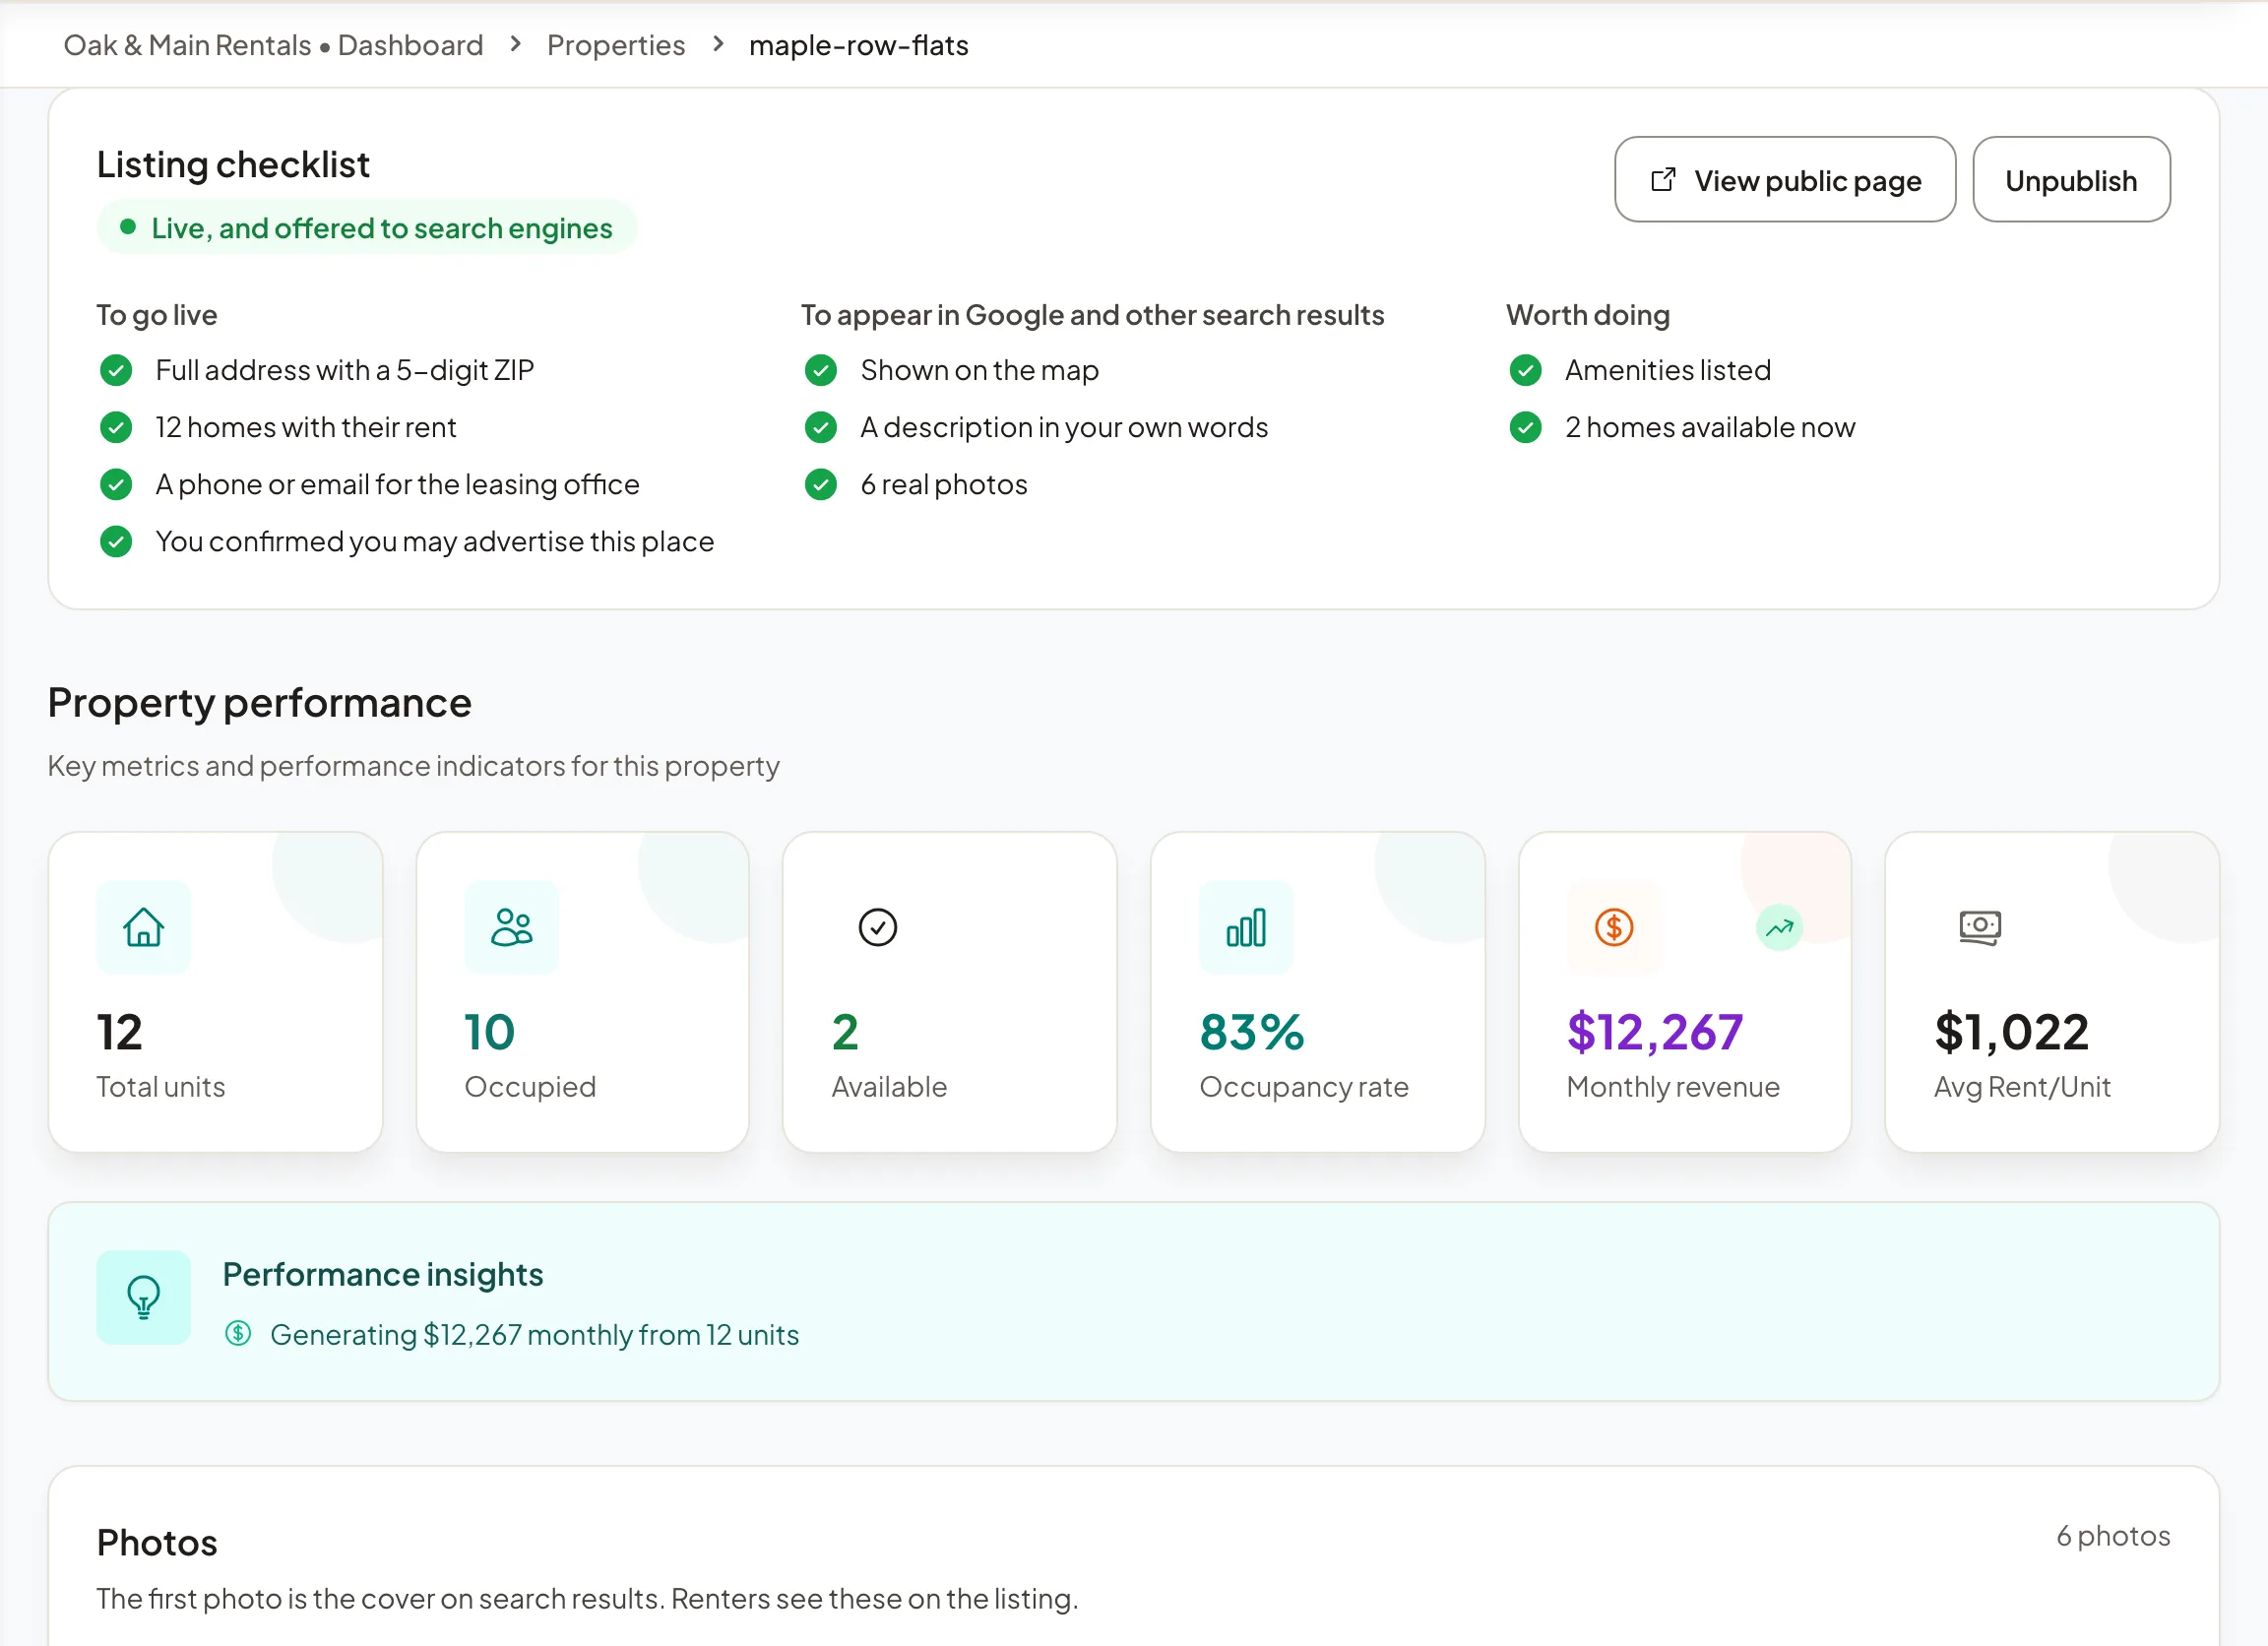Image resolution: width=2268 pixels, height=1646 pixels.
Task: Click the green check next to Full address with a 5-digit ZIP
Action: 116,370
